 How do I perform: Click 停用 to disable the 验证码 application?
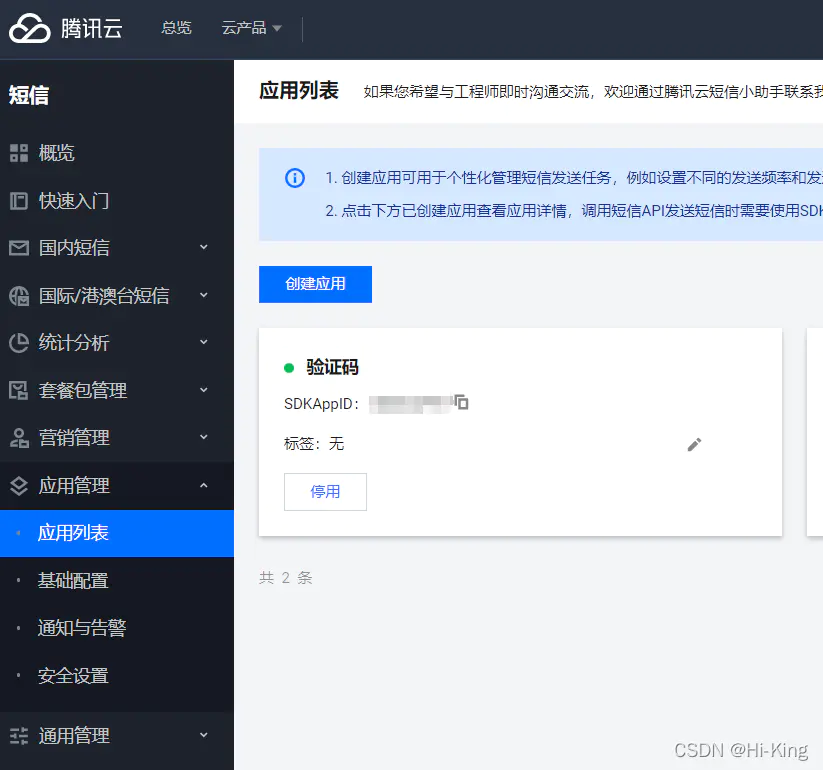point(325,491)
